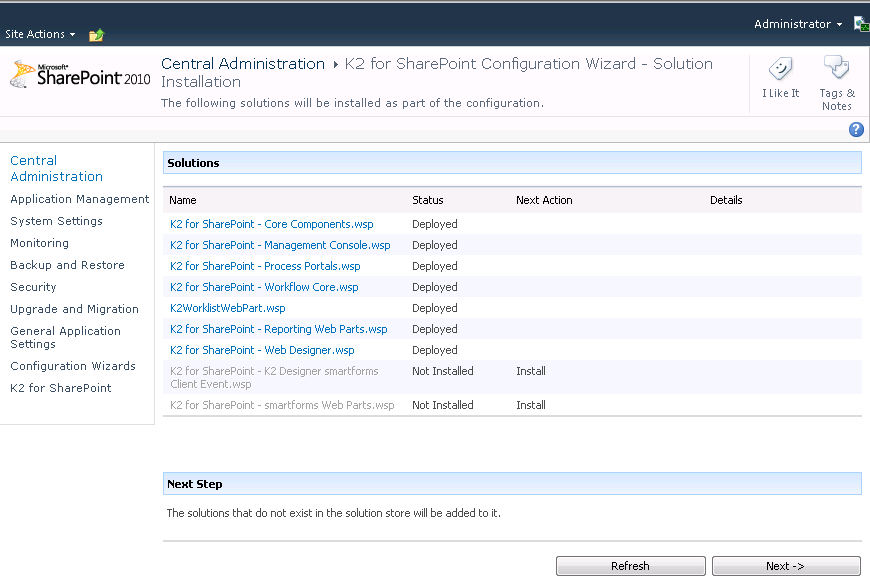Click the user status icon beside Administrator

click(x=861, y=24)
